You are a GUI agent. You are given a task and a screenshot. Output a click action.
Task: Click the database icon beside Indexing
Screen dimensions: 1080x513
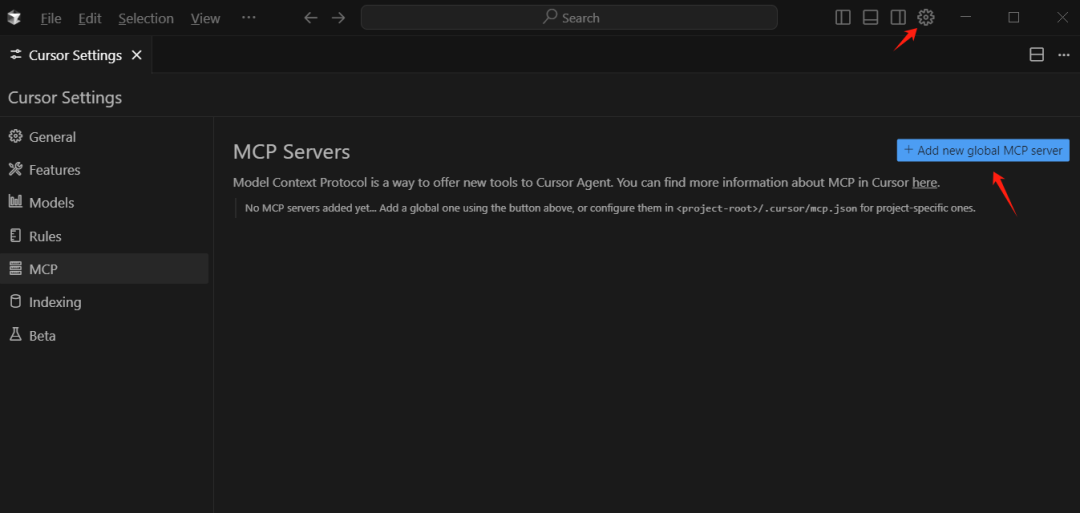click(x=15, y=302)
